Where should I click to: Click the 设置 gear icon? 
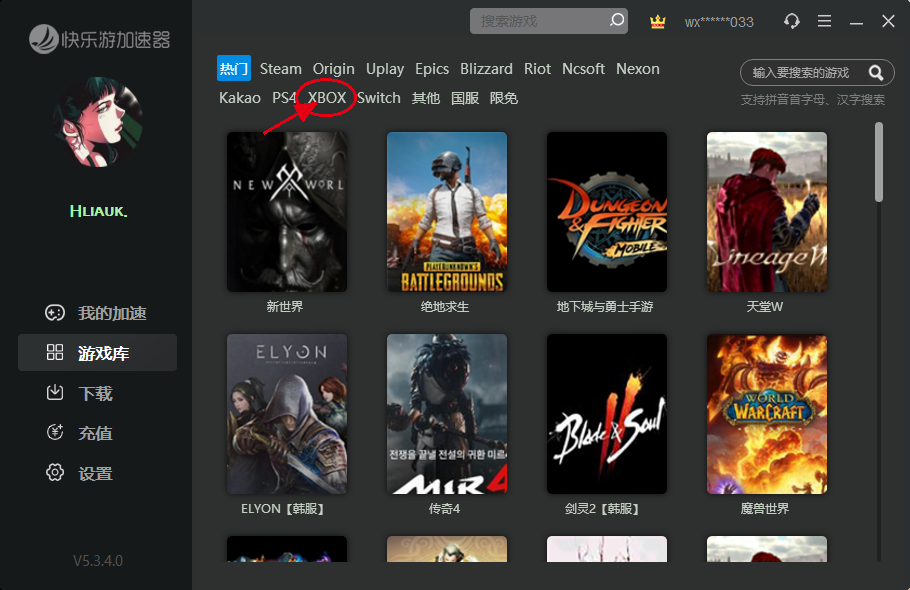click(55, 472)
